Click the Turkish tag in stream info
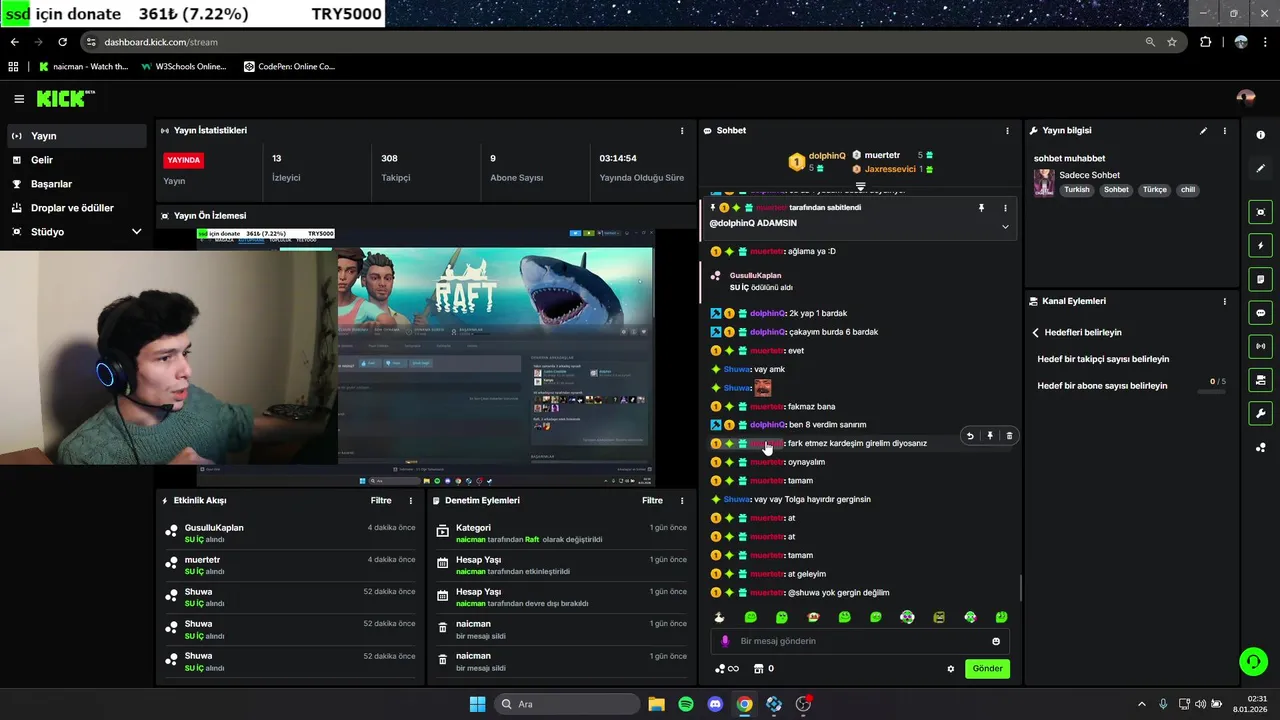This screenshot has height=720, width=1280. pos(1077,190)
